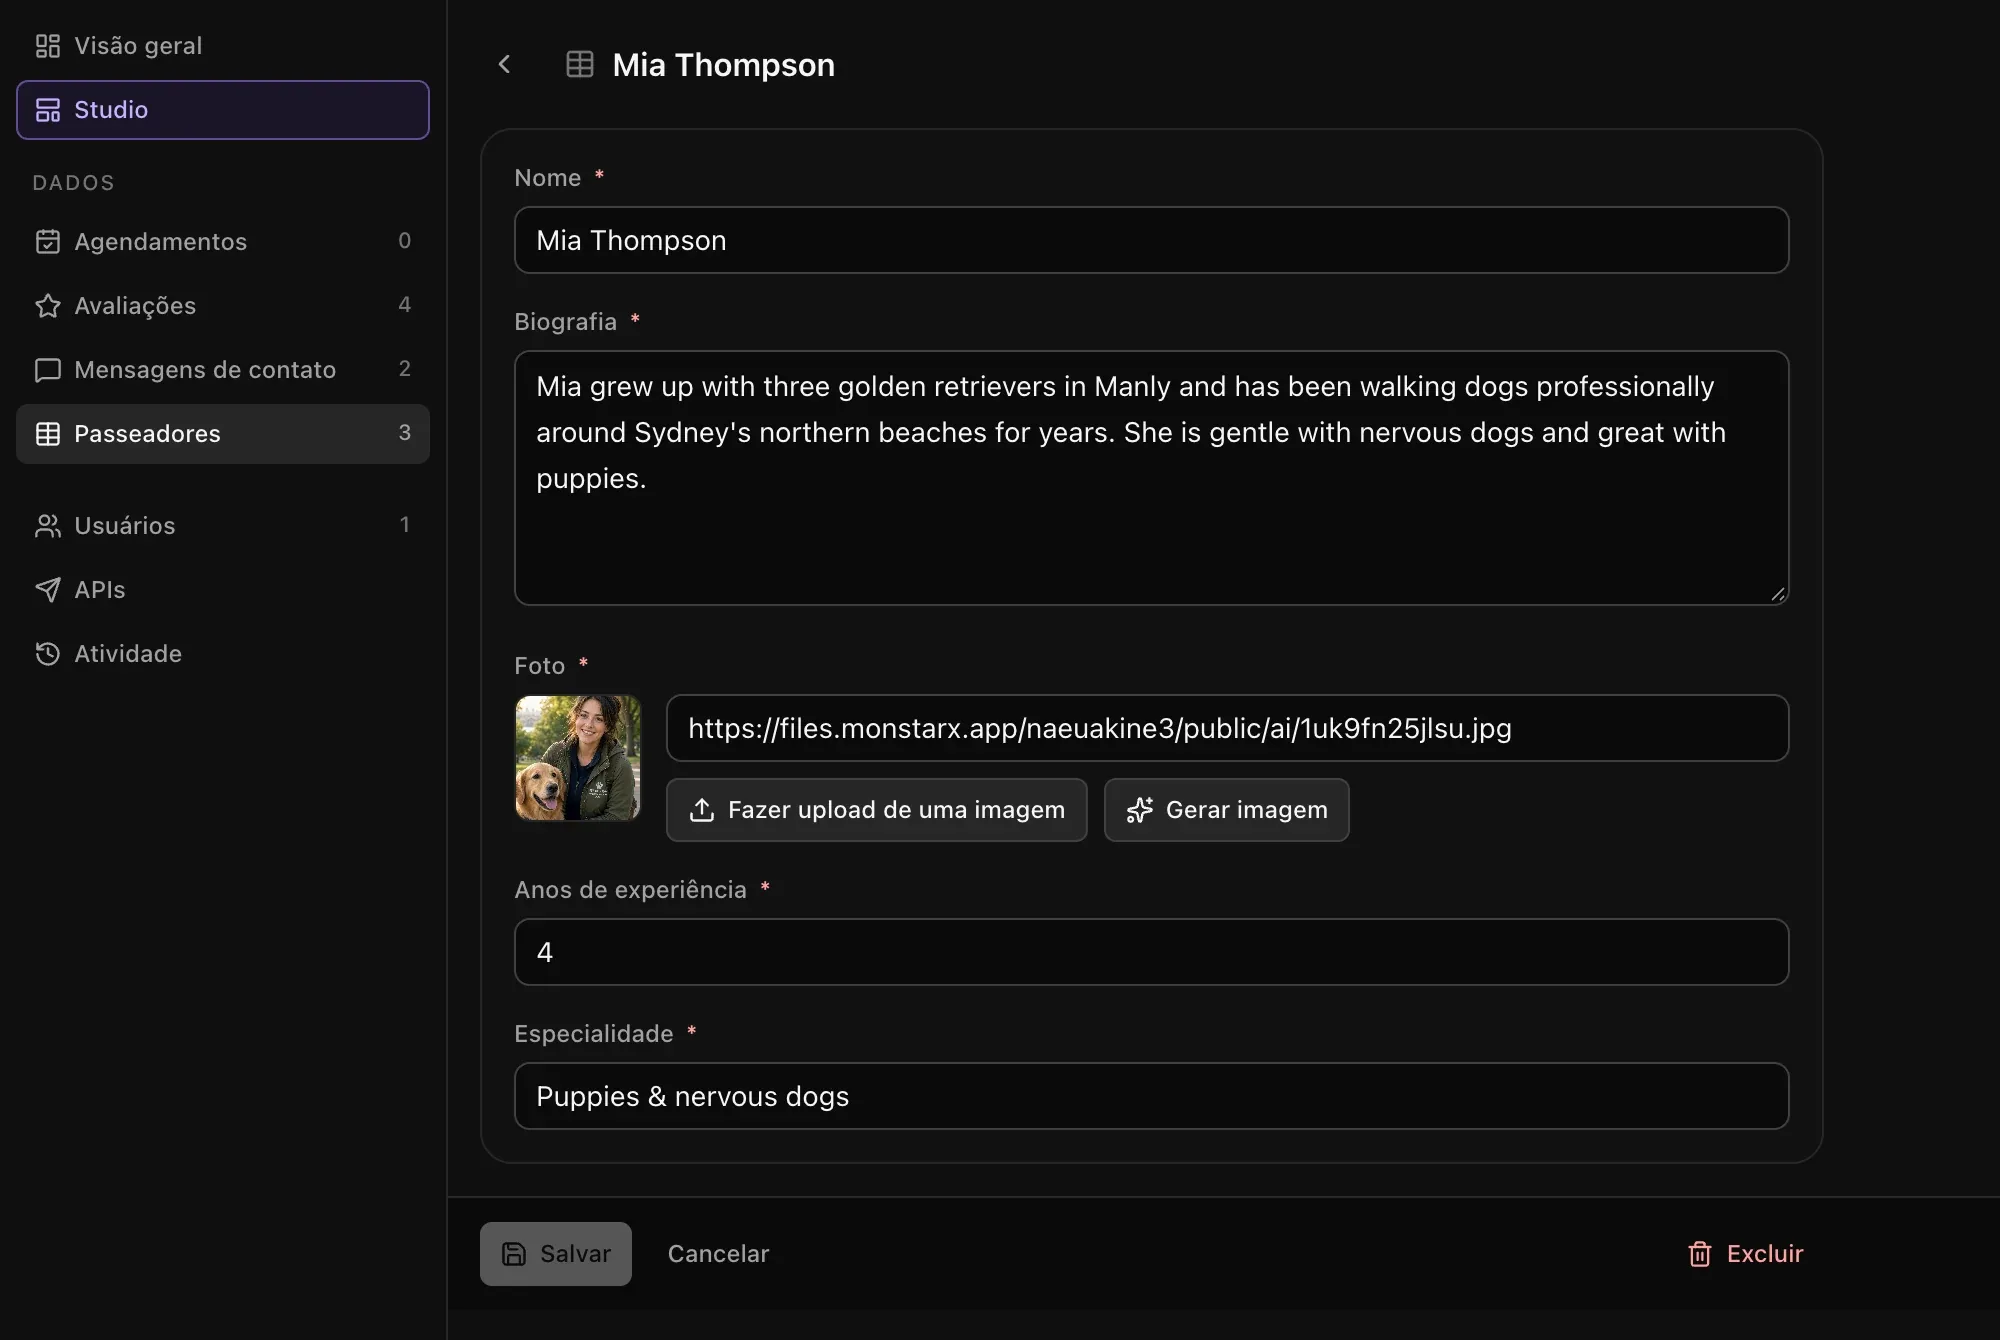
Task: Open Usuários in the sidebar
Action: click(223, 526)
